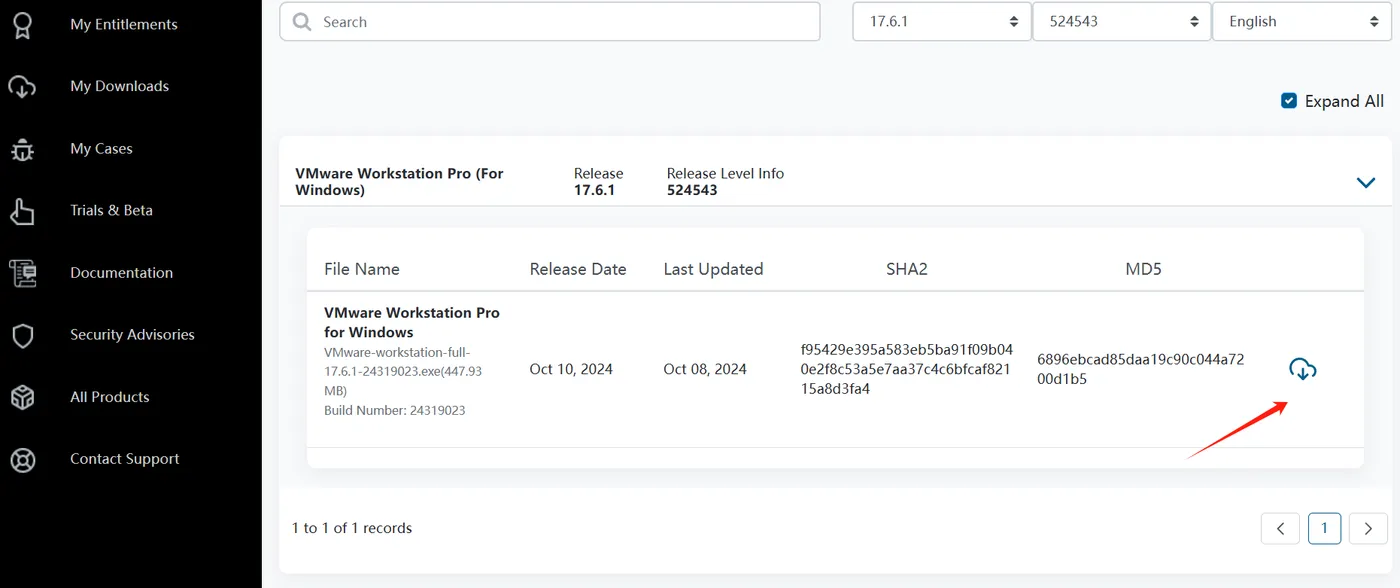The width and height of the screenshot is (1400, 588).
Task: Click into the Search field
Action: tap(560, 22)
